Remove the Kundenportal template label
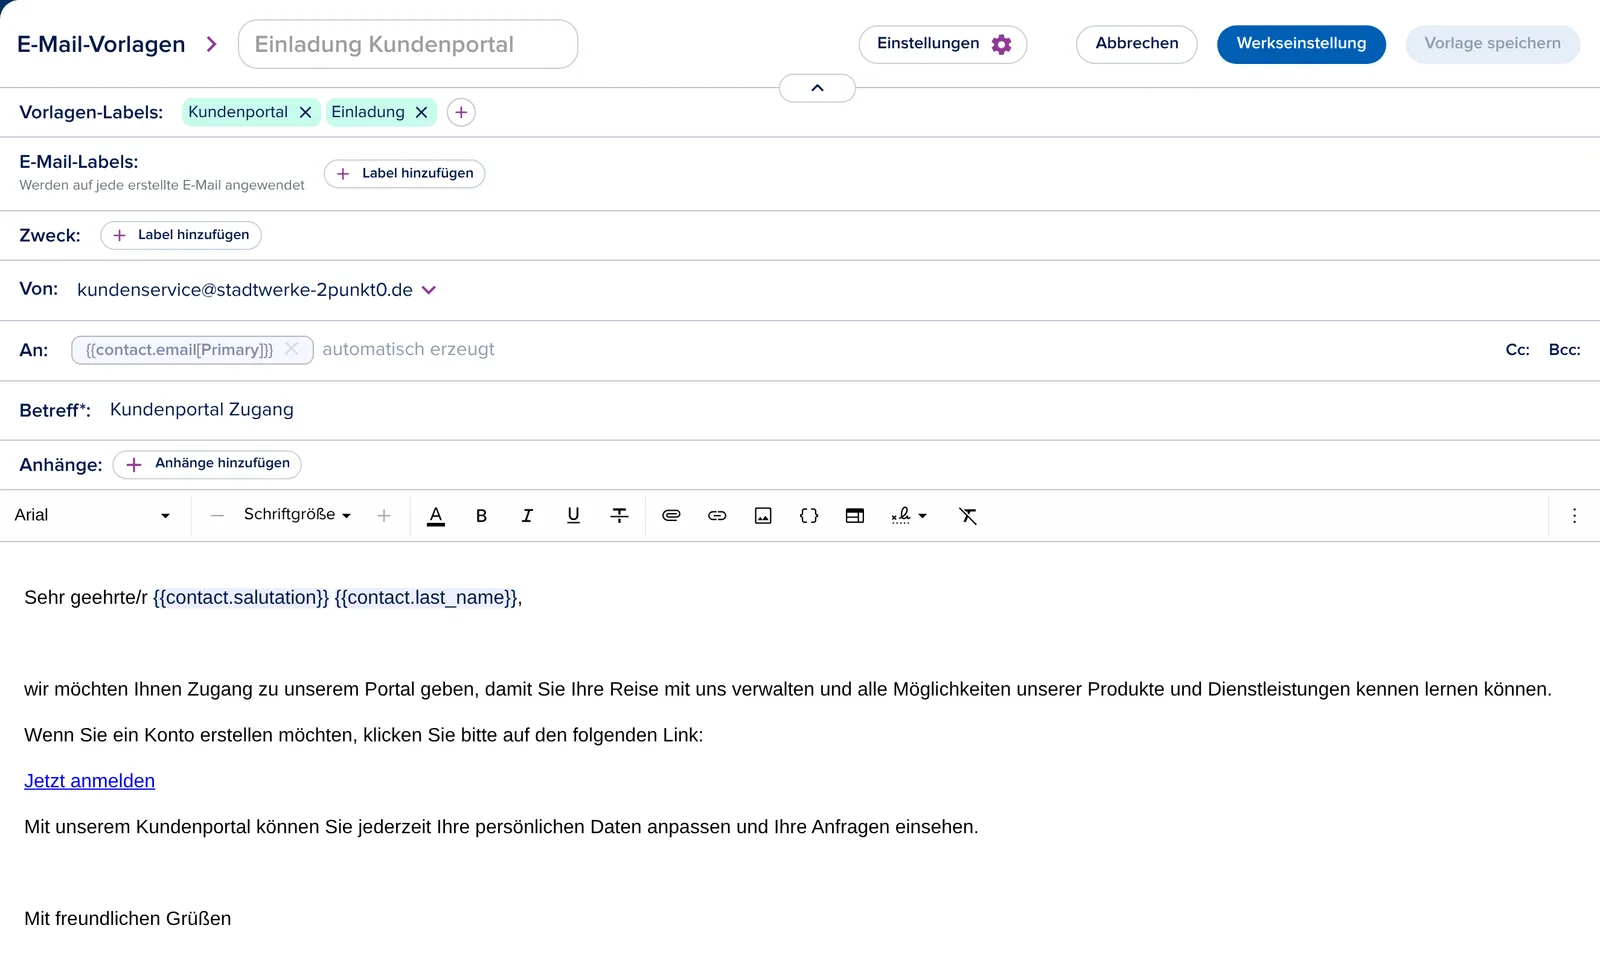This screenshot has height=966, width=1600. click(x=306, y=112)
